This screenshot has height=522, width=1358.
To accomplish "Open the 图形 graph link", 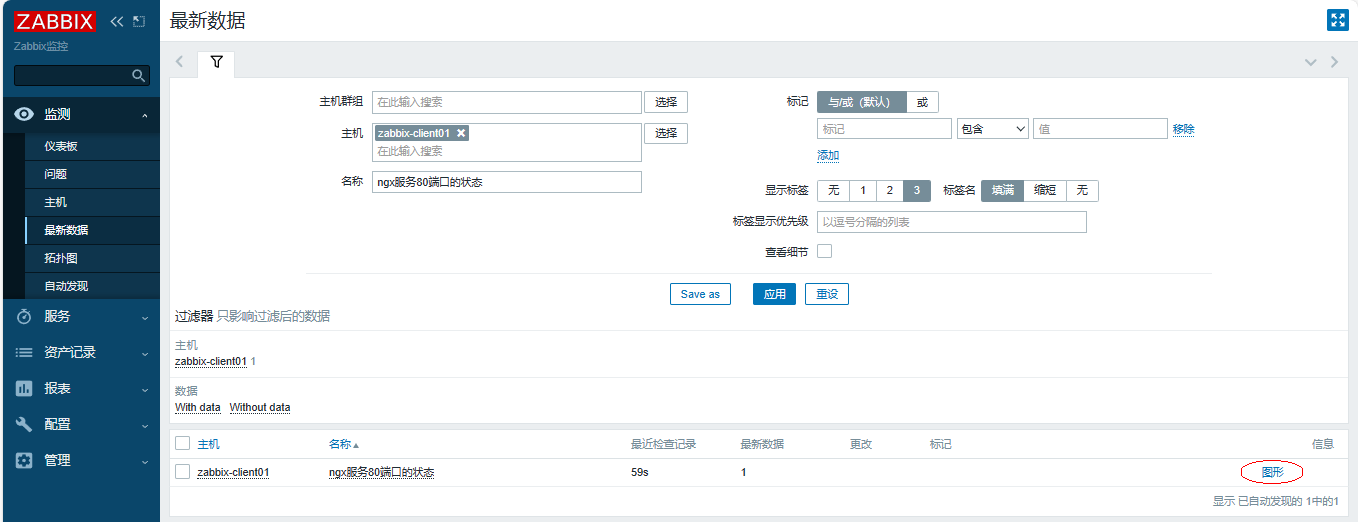I will [x=1272, y=472].
